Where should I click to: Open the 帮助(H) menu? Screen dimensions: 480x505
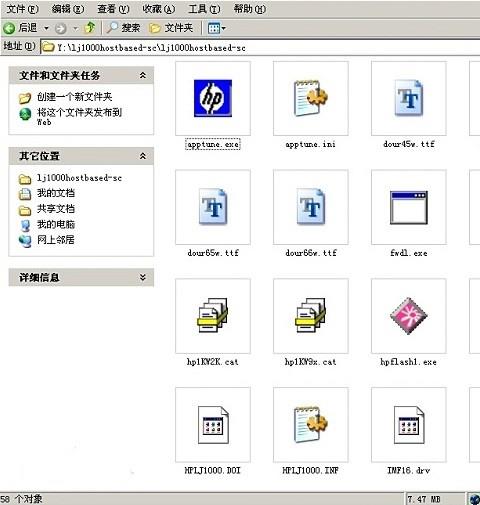[249, 9]
